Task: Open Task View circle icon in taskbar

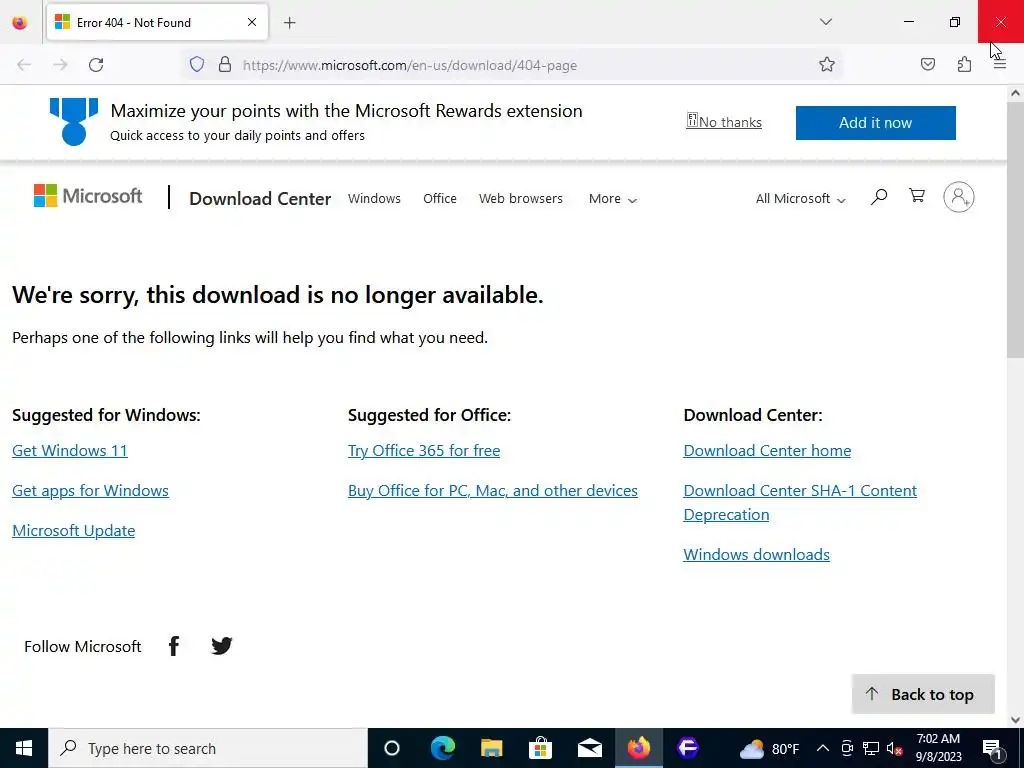Action: [x=392, y=748]
